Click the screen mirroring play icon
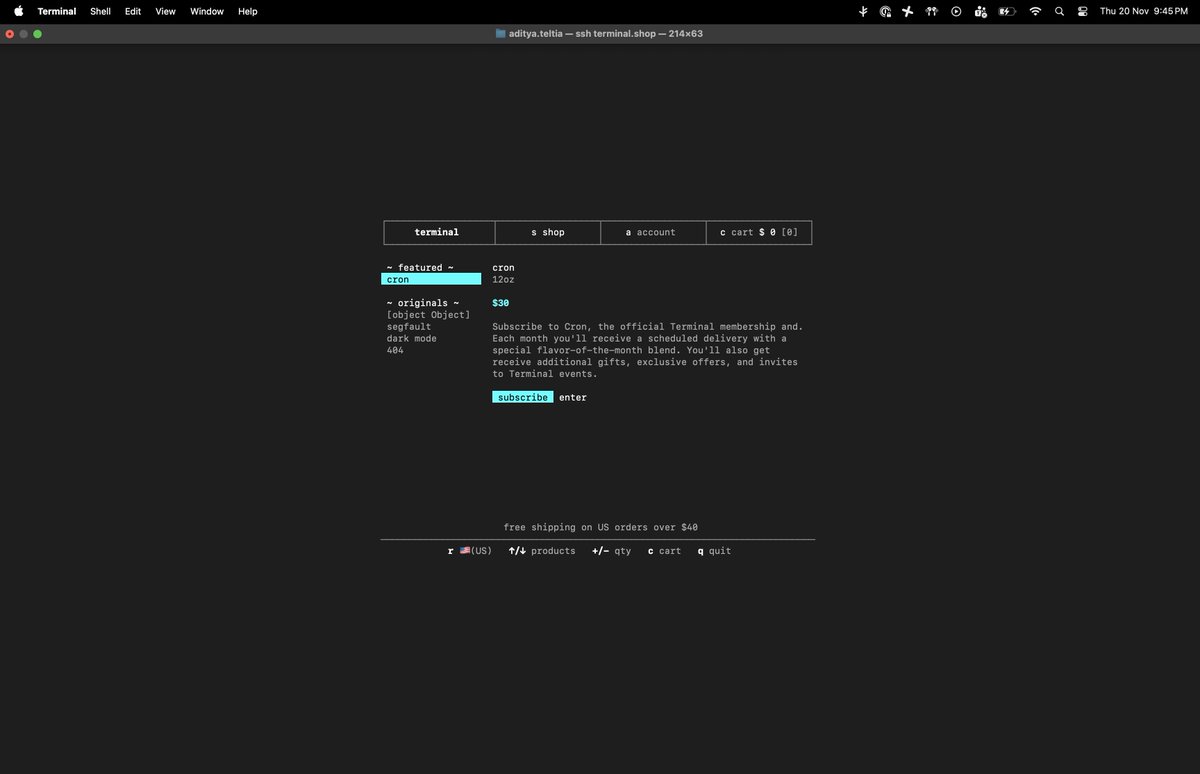 [x=956, y=11]
